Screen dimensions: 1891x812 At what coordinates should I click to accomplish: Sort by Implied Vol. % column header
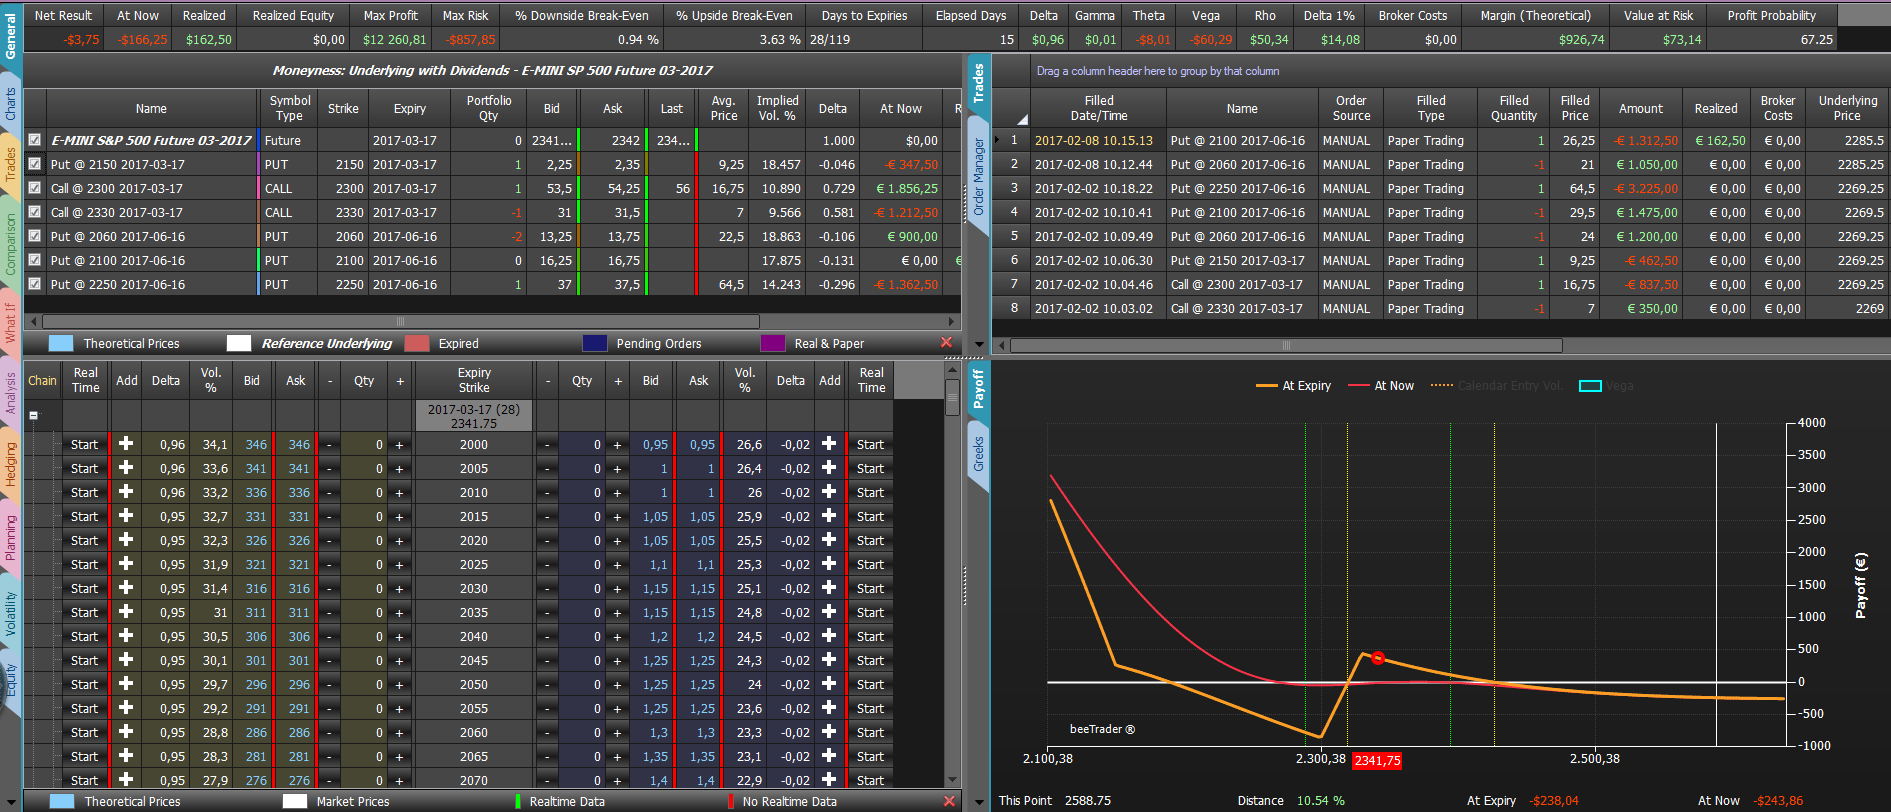[x=777, y=108]
